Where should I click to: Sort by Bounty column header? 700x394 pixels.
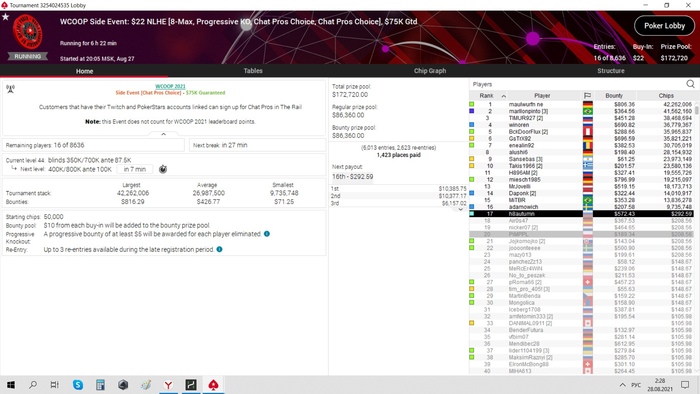coord(614,95)
